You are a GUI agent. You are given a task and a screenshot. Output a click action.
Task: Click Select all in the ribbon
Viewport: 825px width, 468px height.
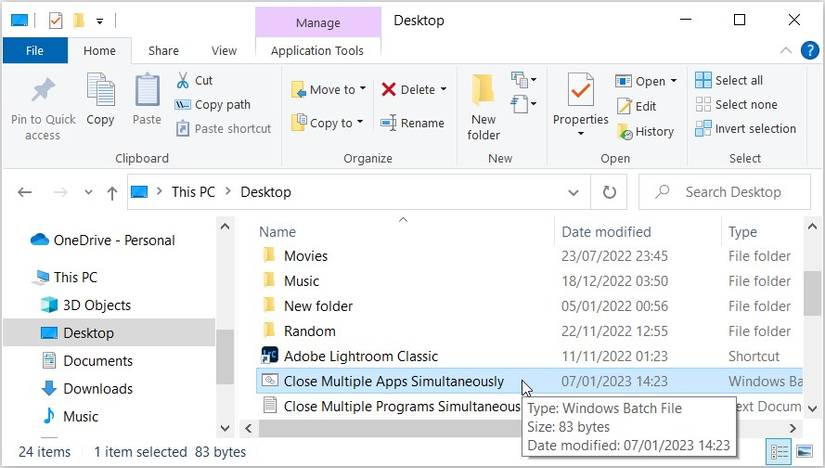738,80
